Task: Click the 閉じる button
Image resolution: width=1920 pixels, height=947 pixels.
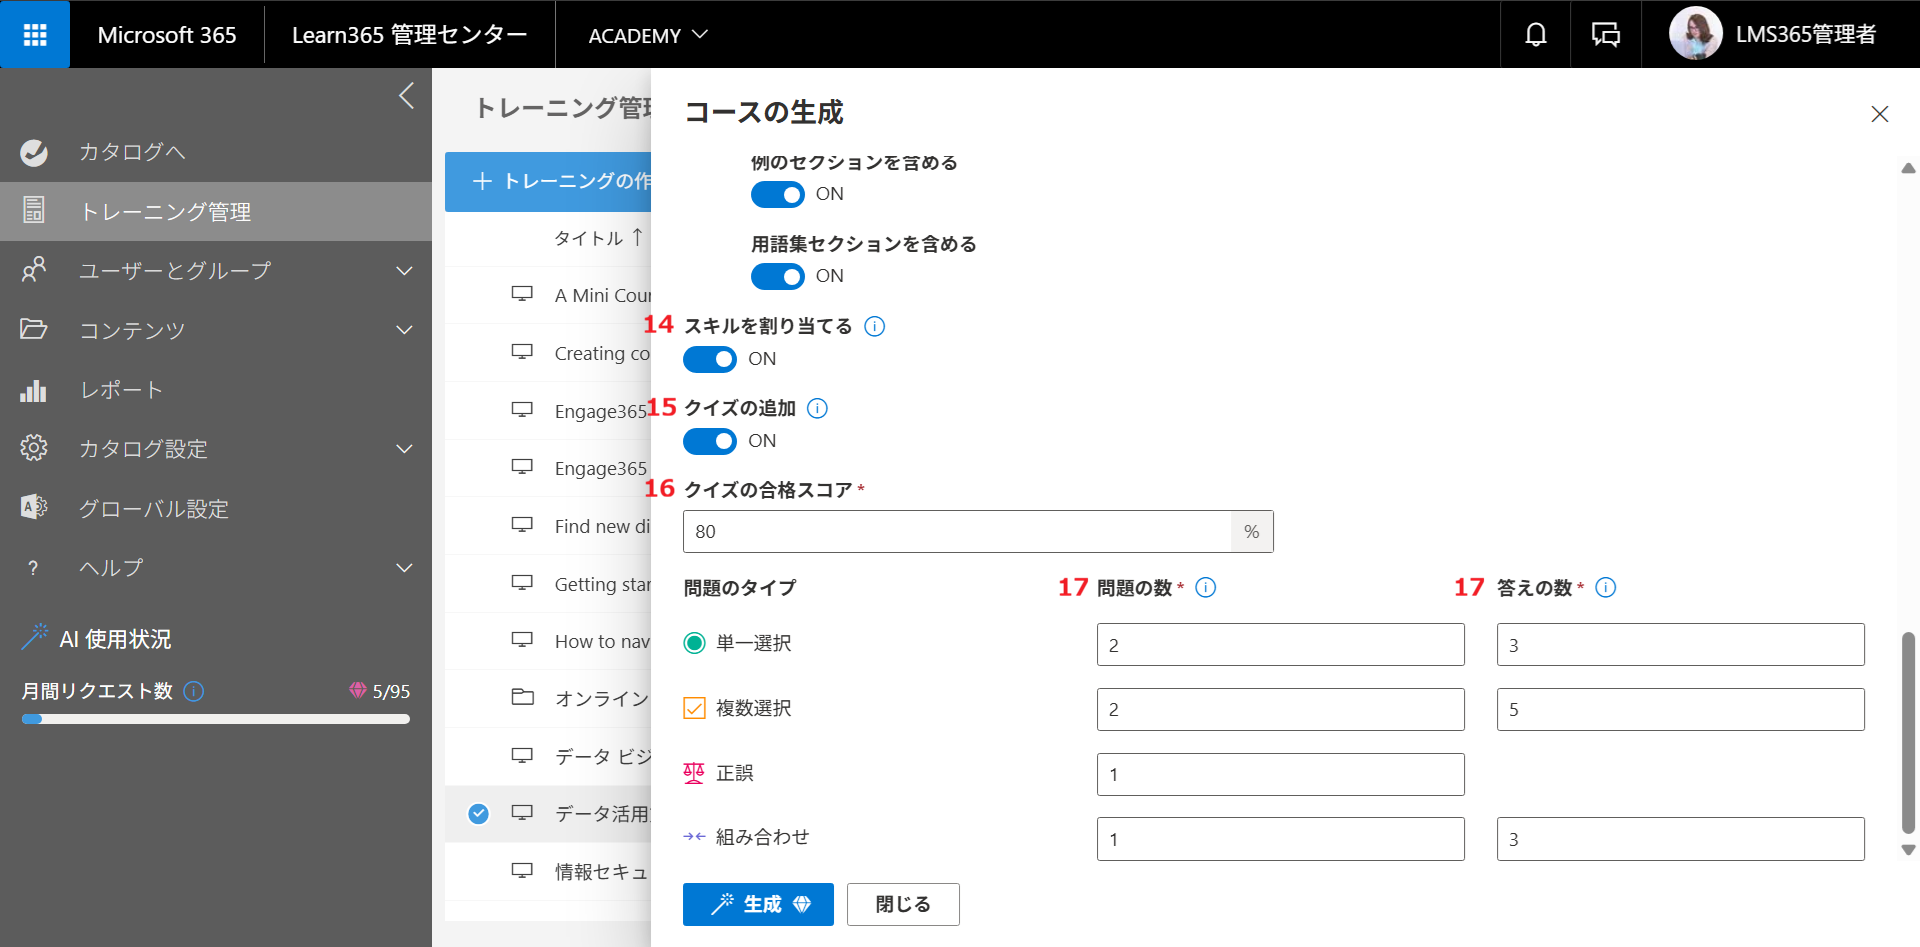Action: coord(903,904)
